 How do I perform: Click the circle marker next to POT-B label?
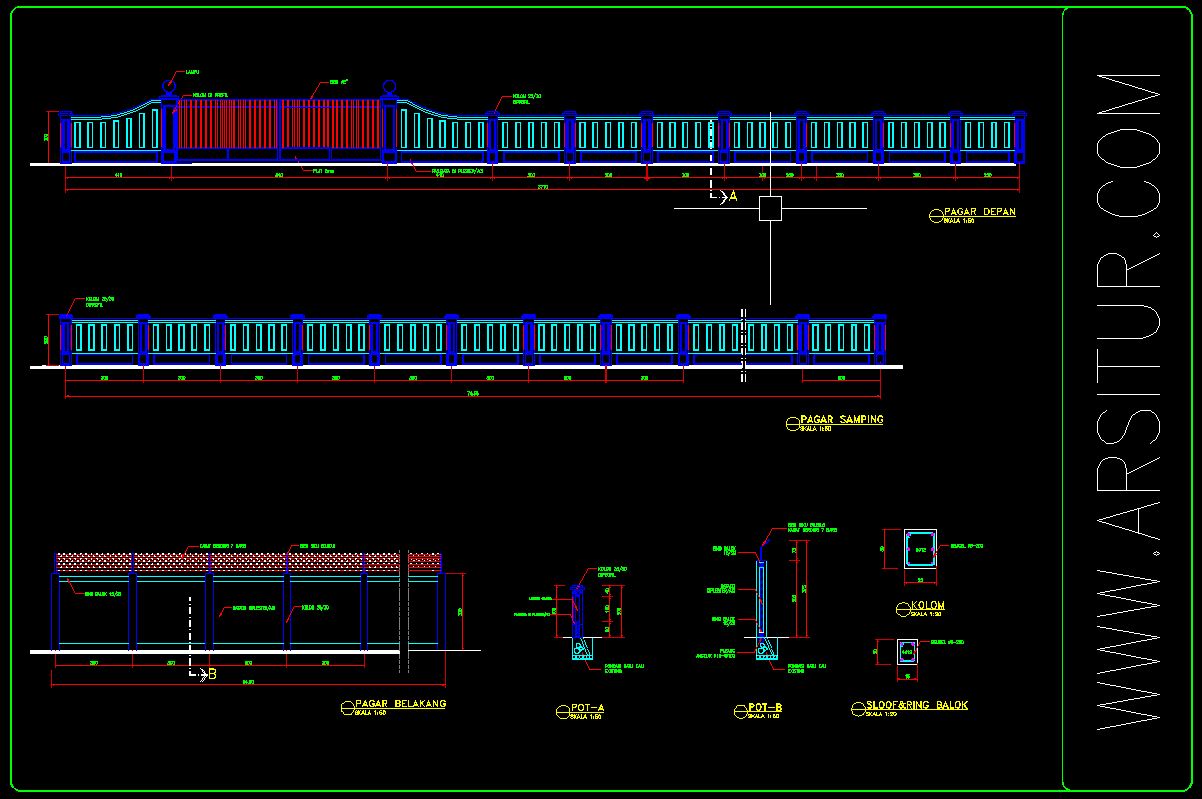coord(739,712)
